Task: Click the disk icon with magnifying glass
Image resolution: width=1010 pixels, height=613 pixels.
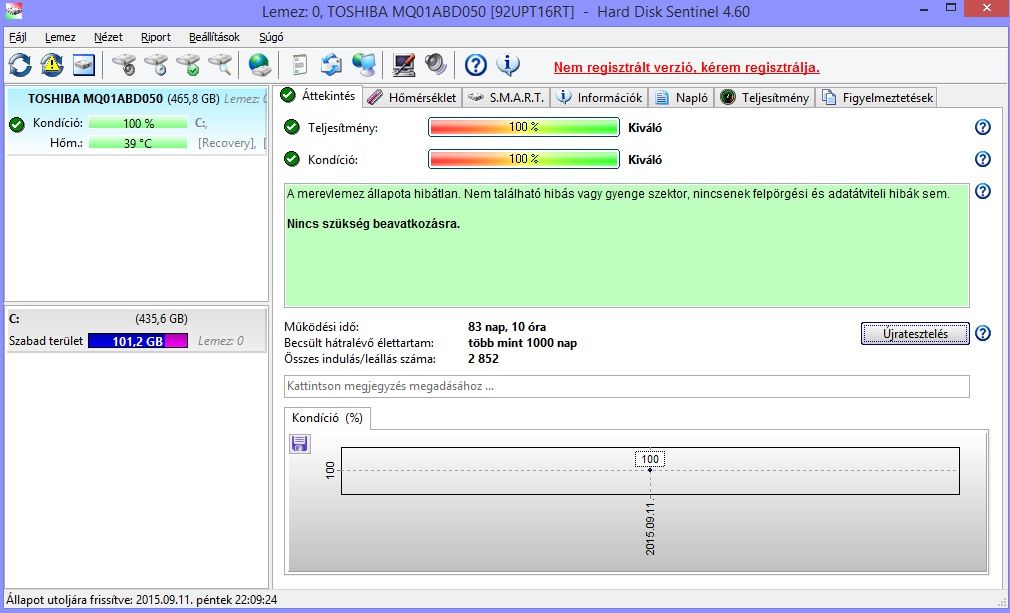Action: pyautogui.click(x=220, y=65)
